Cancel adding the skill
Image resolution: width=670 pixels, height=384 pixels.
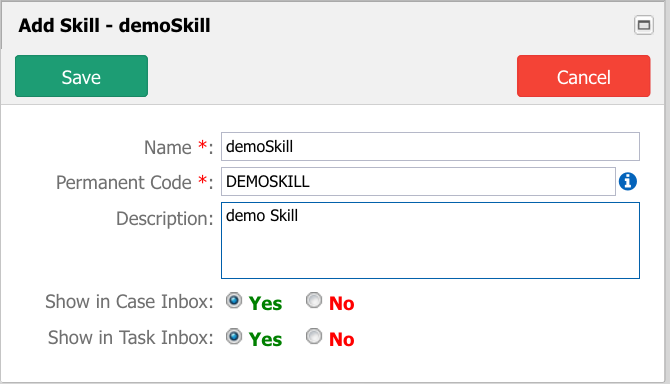pyautogui.click(x=584, y=76)
